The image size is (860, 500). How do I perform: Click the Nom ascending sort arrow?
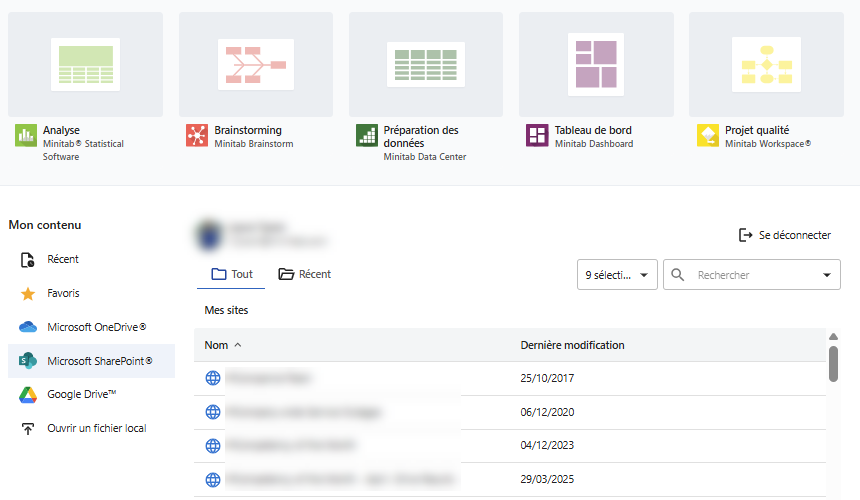click(237, 345)
